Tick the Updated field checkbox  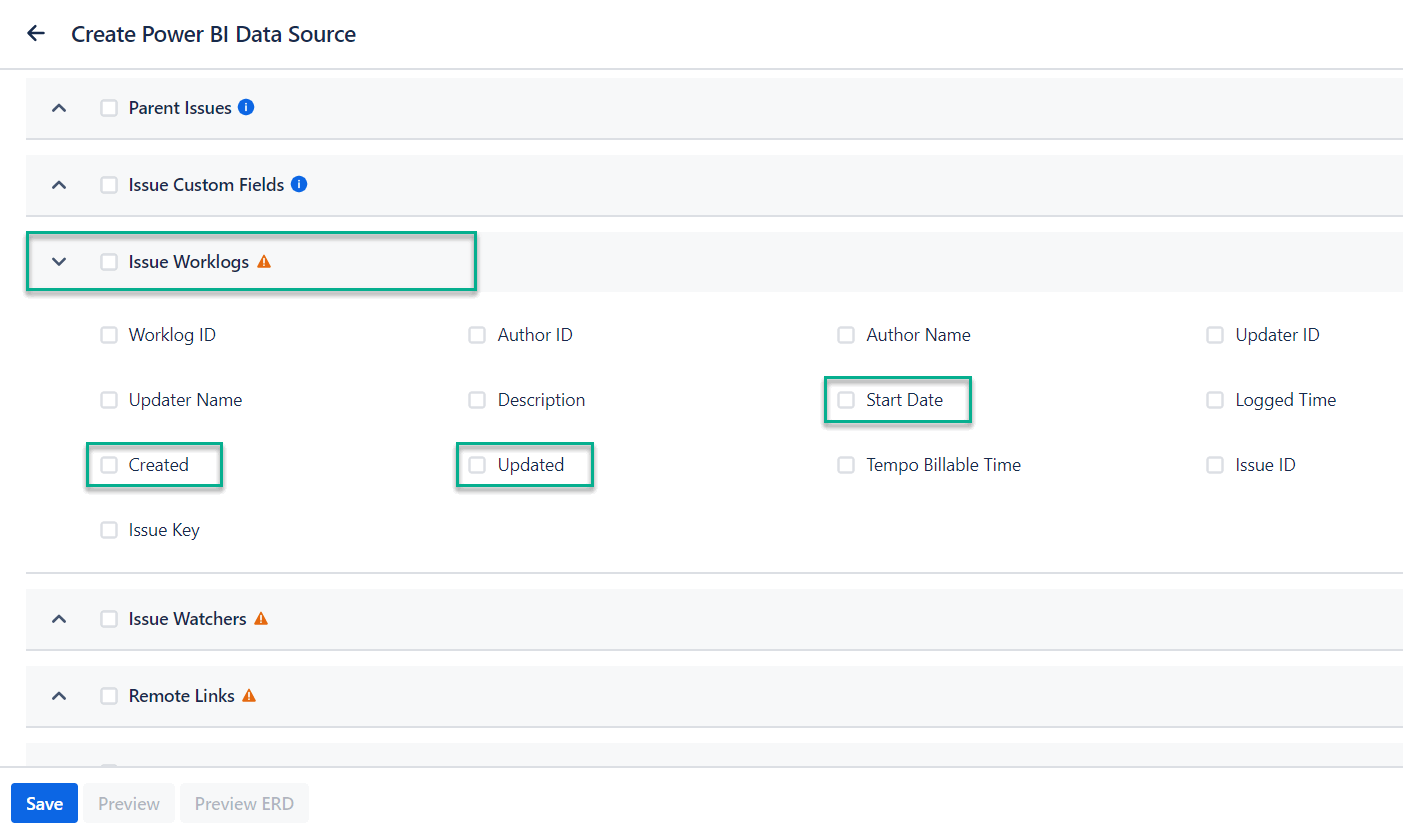point(478,465)
